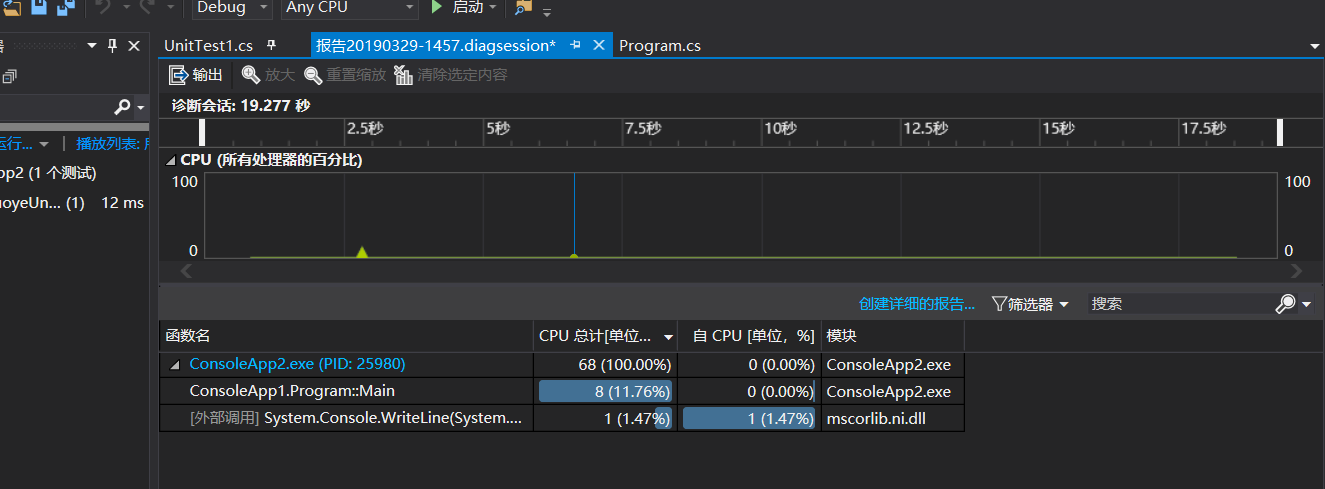
Task: Open the Any CPU platform dropdown
Action: tap(410, 8)
